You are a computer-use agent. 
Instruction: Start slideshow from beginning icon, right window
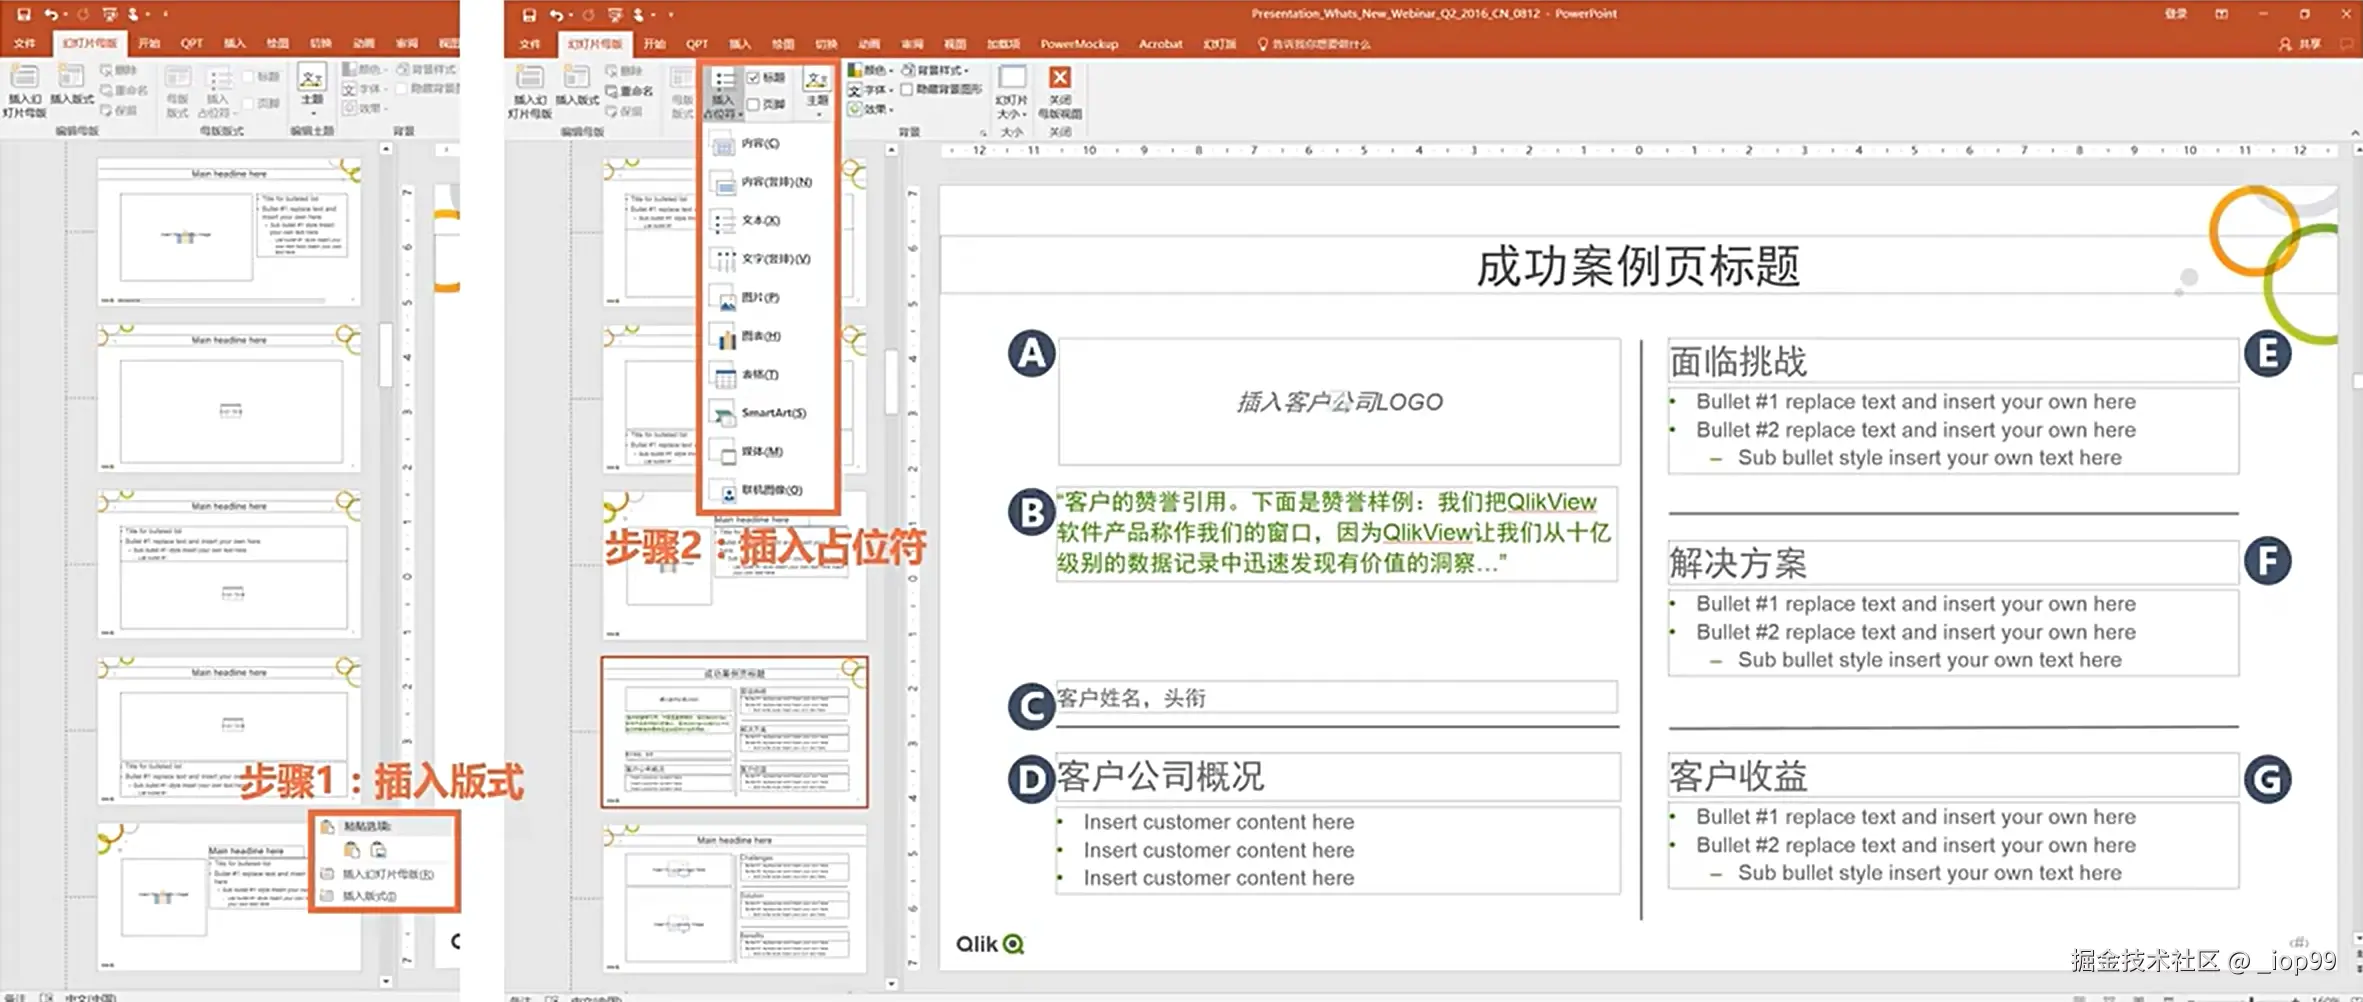tap(614, 14)
